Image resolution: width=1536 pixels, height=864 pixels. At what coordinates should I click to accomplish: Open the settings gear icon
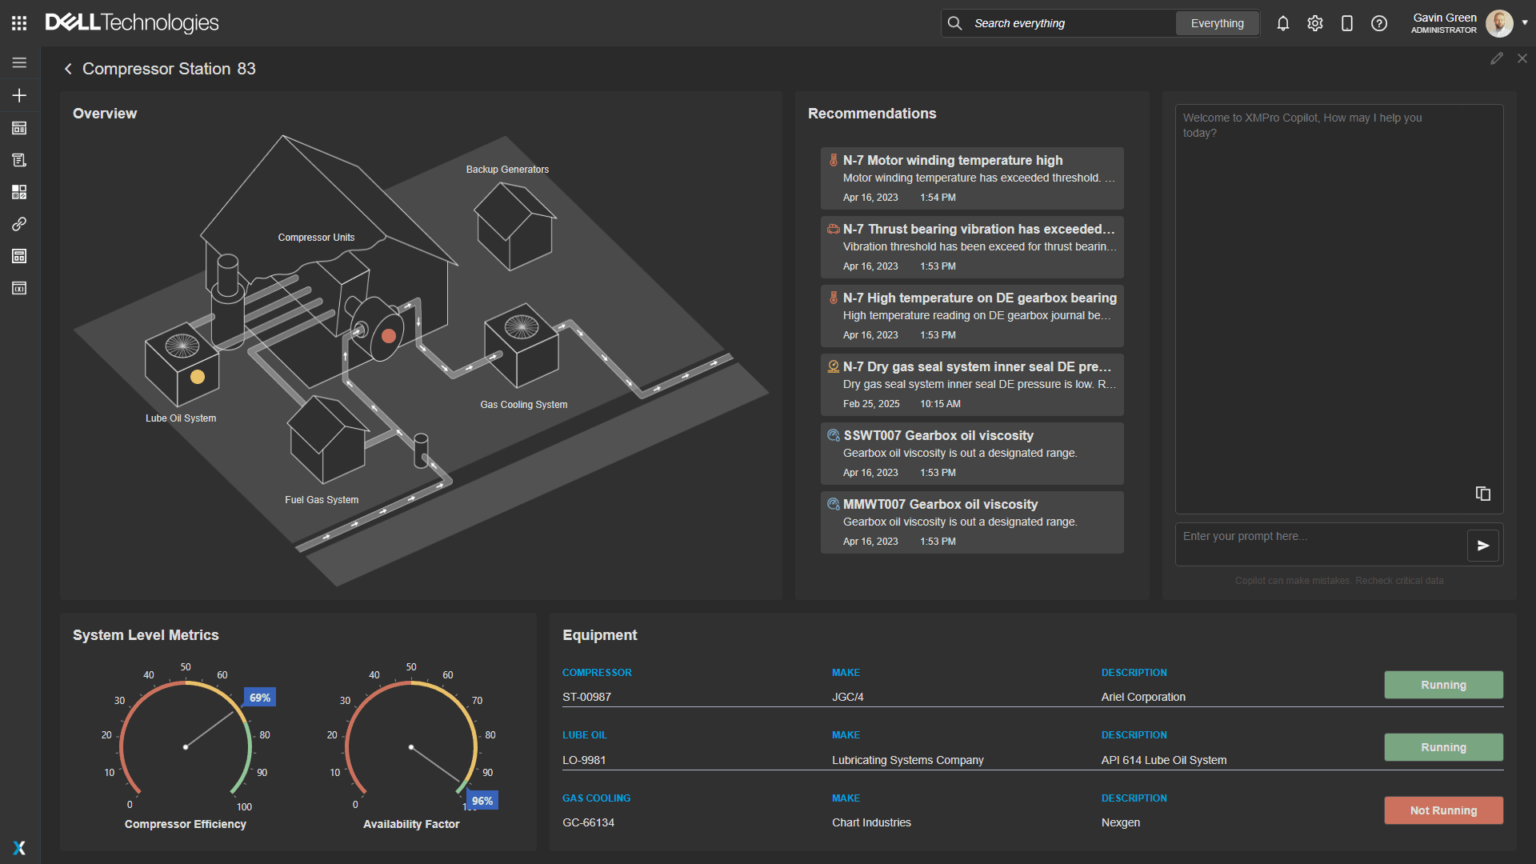[x=1315, y=23]
